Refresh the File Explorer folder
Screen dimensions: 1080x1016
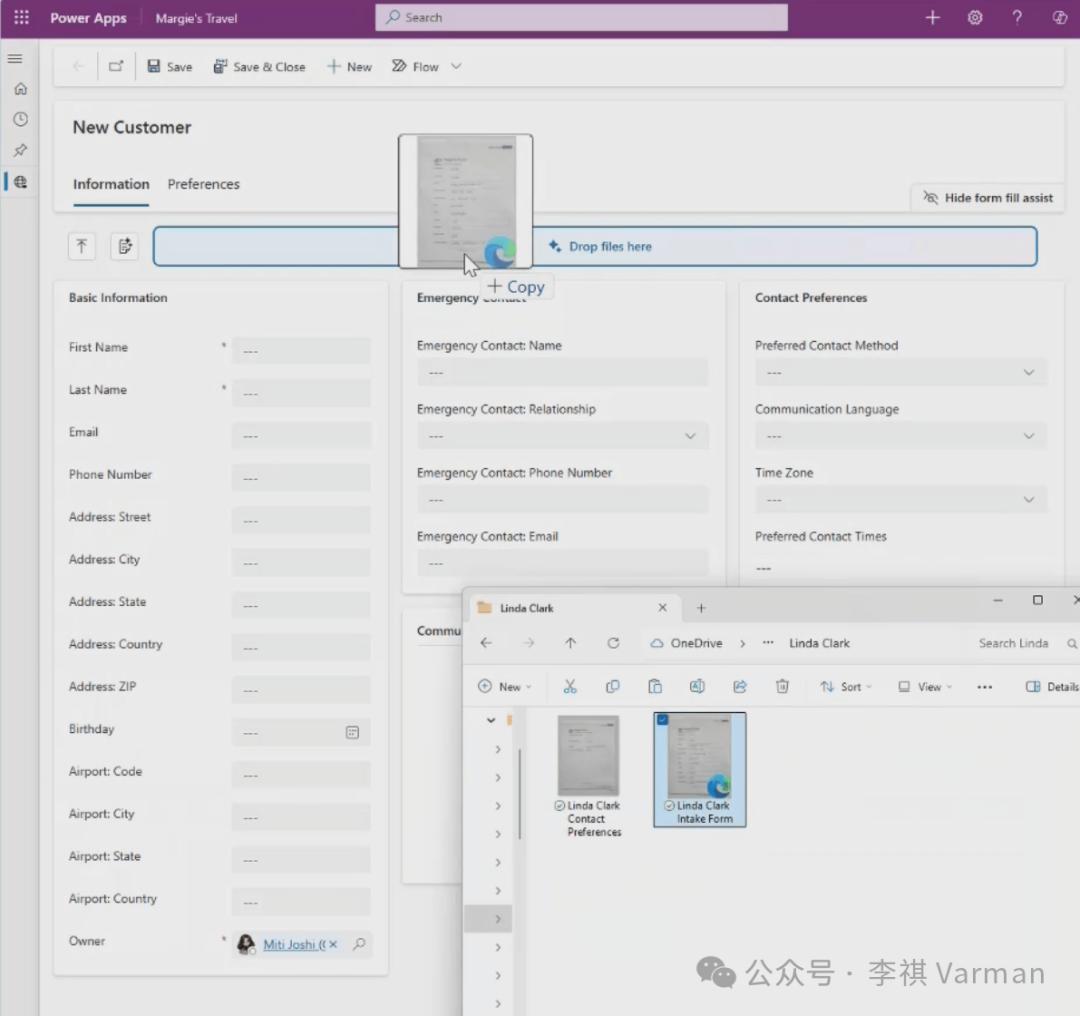(613, 643)
